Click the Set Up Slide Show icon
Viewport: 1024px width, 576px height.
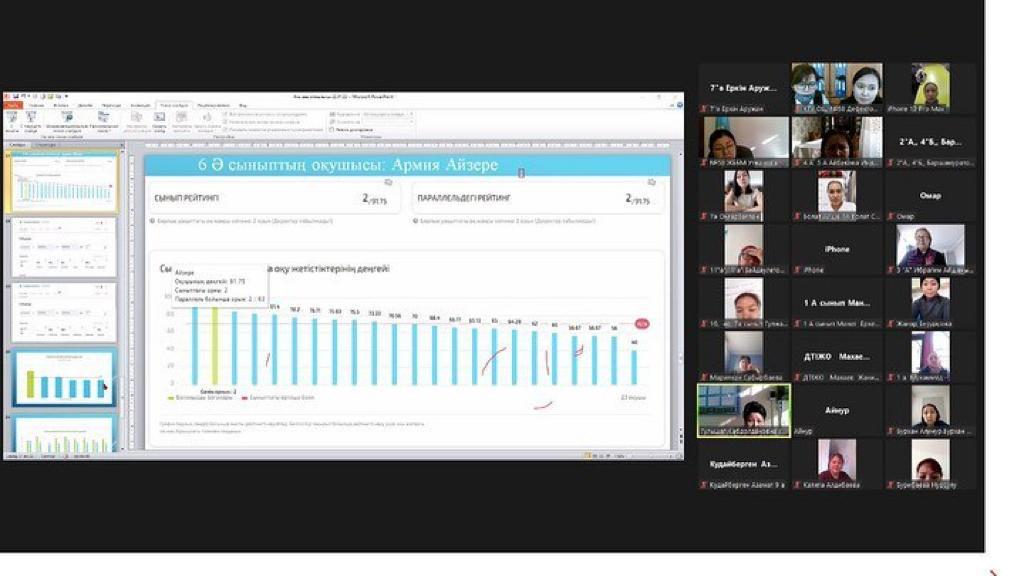point(137,118)
